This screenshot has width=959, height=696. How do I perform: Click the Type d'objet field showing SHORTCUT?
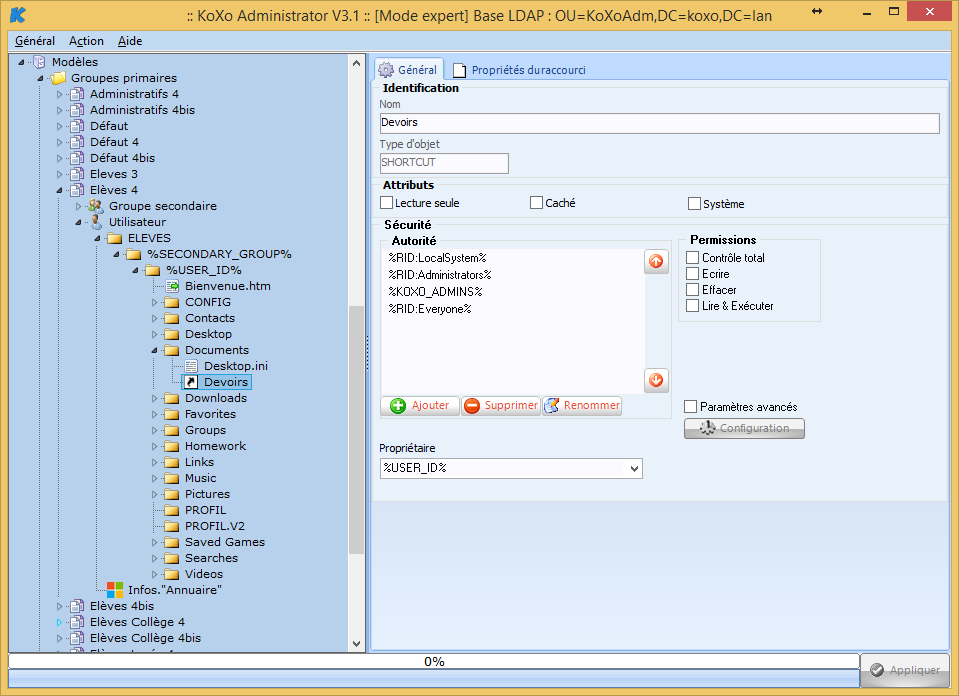(444, 163)
